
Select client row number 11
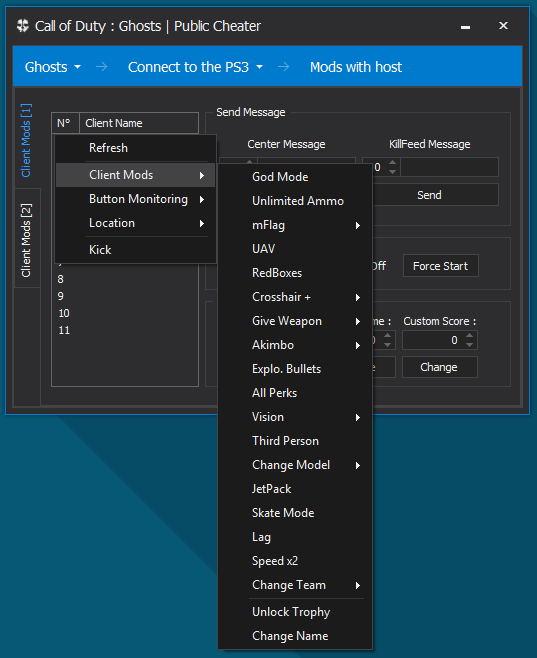[125, 330]
